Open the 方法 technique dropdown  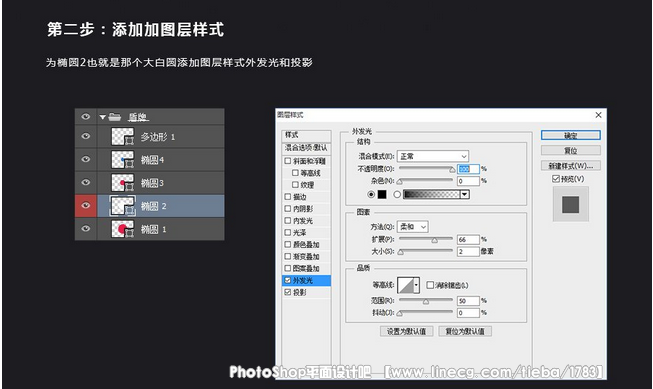click(413, 227)
